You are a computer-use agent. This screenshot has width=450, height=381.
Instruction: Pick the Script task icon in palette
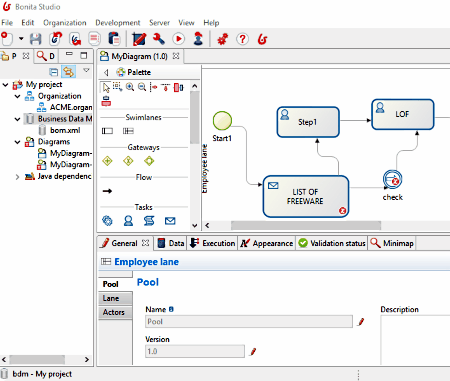[x=149, y=221]
